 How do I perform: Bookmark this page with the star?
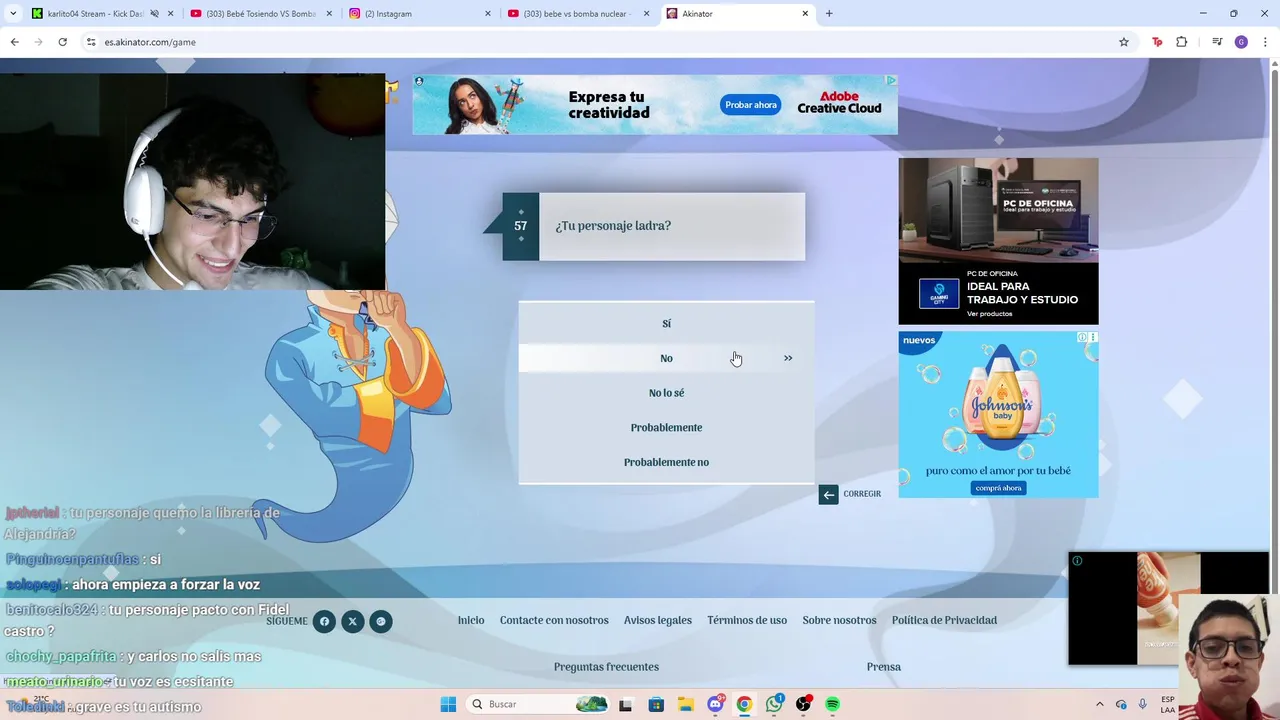click(1124, 42)
